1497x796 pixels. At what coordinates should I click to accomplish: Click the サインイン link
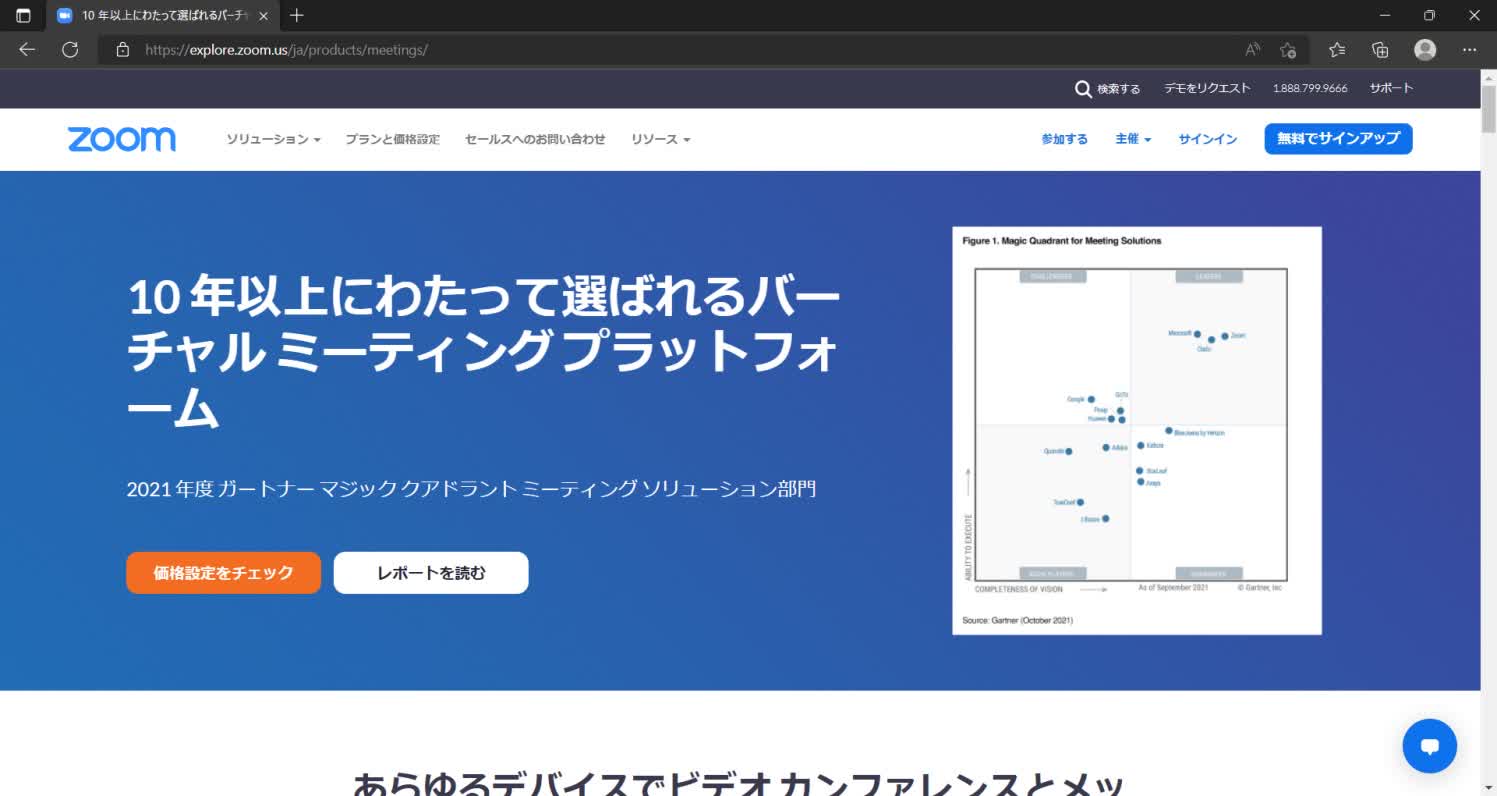click(1207, 139)
